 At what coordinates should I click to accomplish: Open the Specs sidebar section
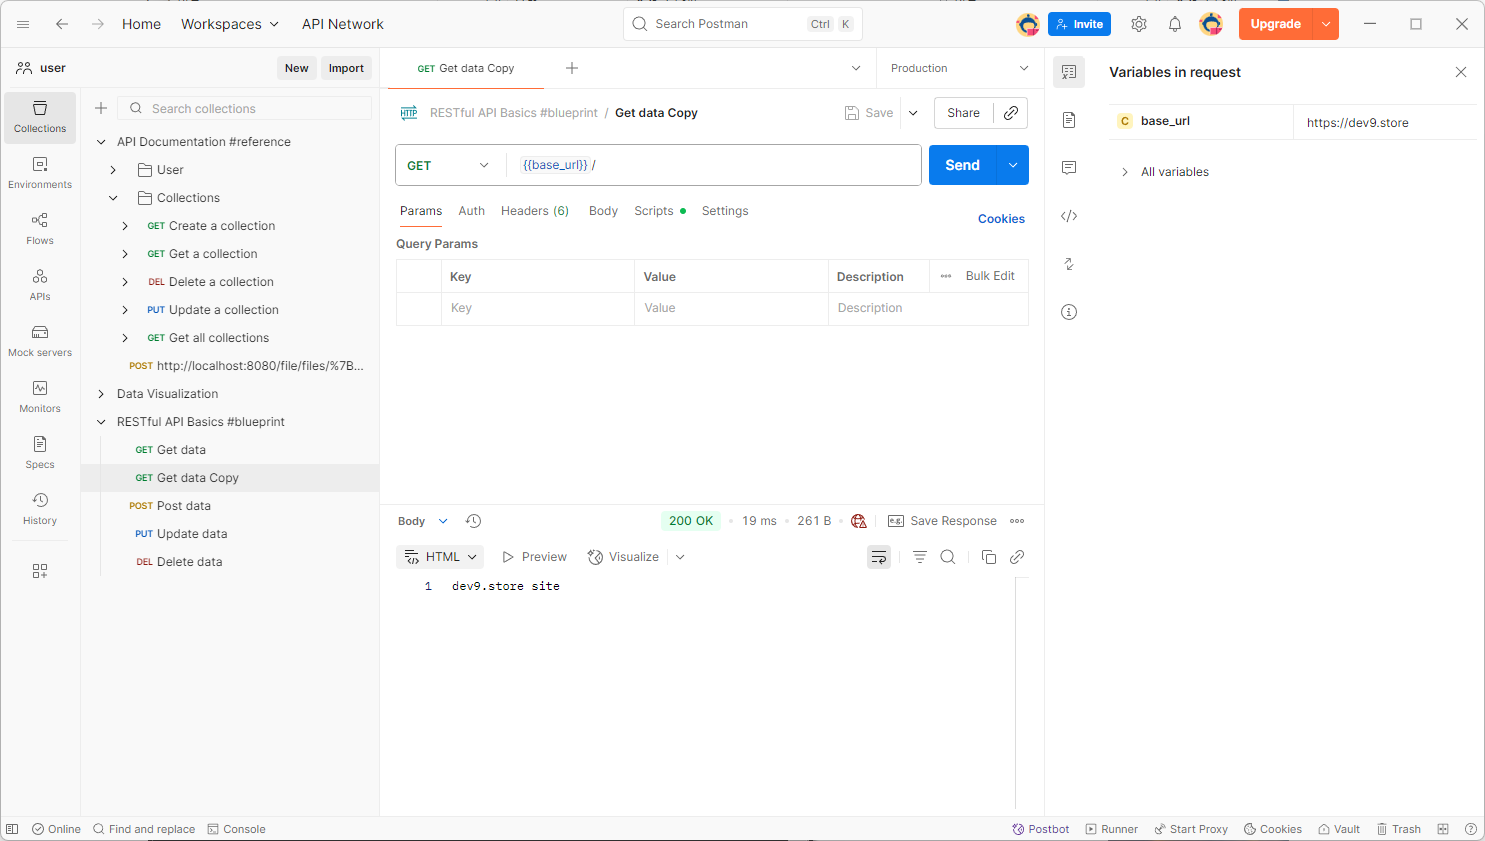coord(40,453)
